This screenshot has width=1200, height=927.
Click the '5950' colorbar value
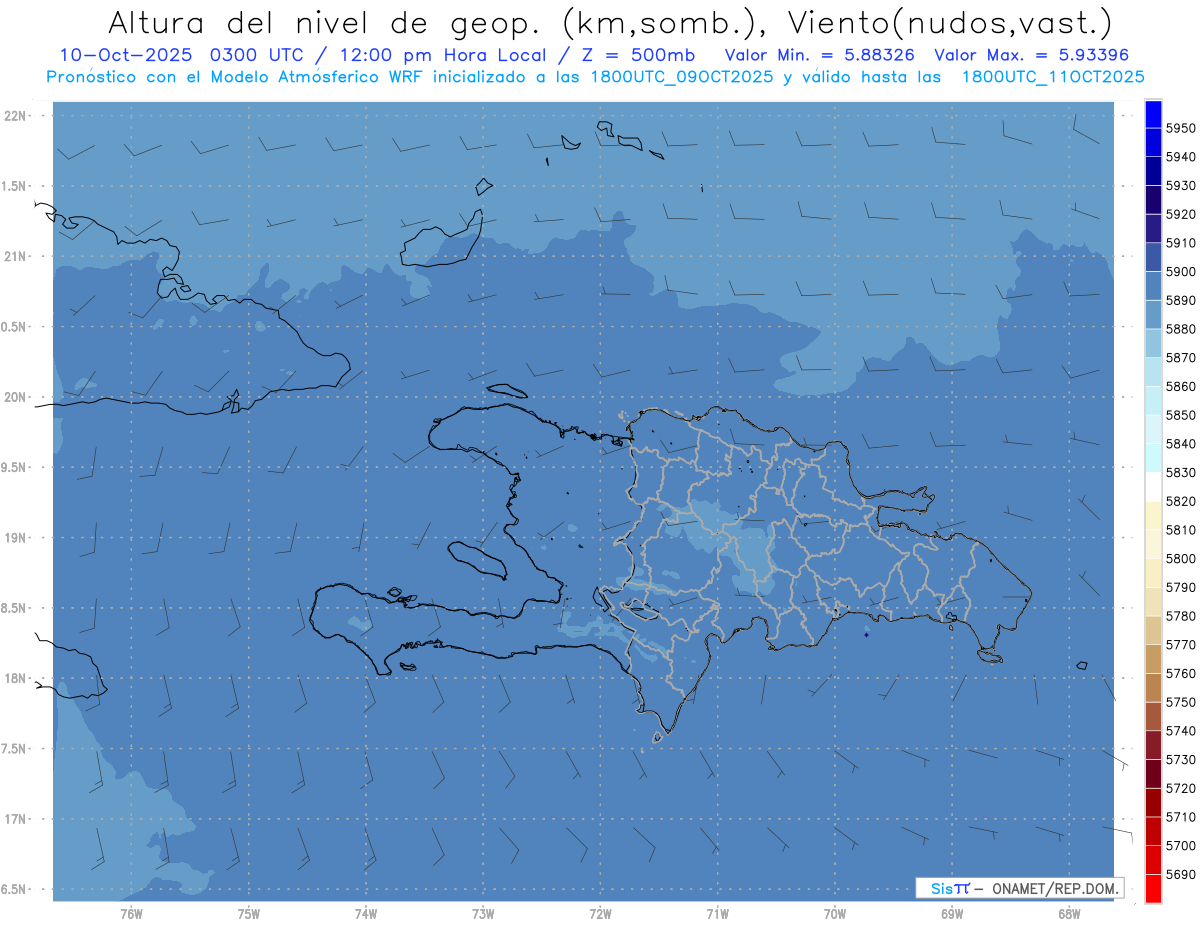[x=1180, y=128]
